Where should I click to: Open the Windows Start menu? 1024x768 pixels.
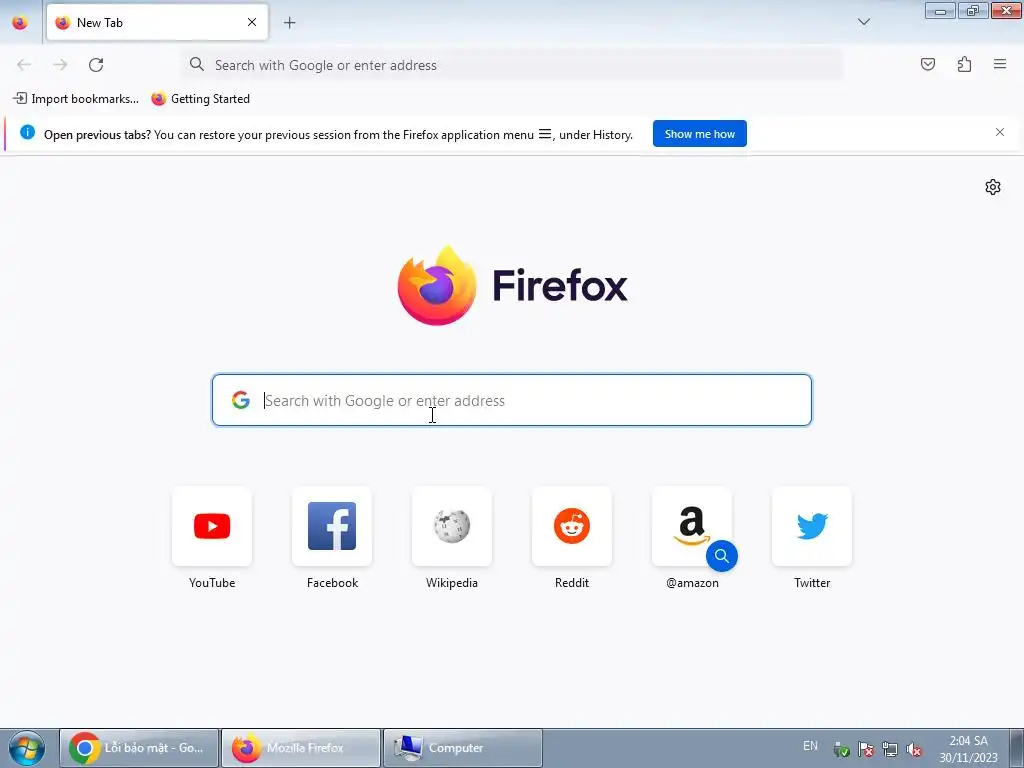tap(27, 748)
